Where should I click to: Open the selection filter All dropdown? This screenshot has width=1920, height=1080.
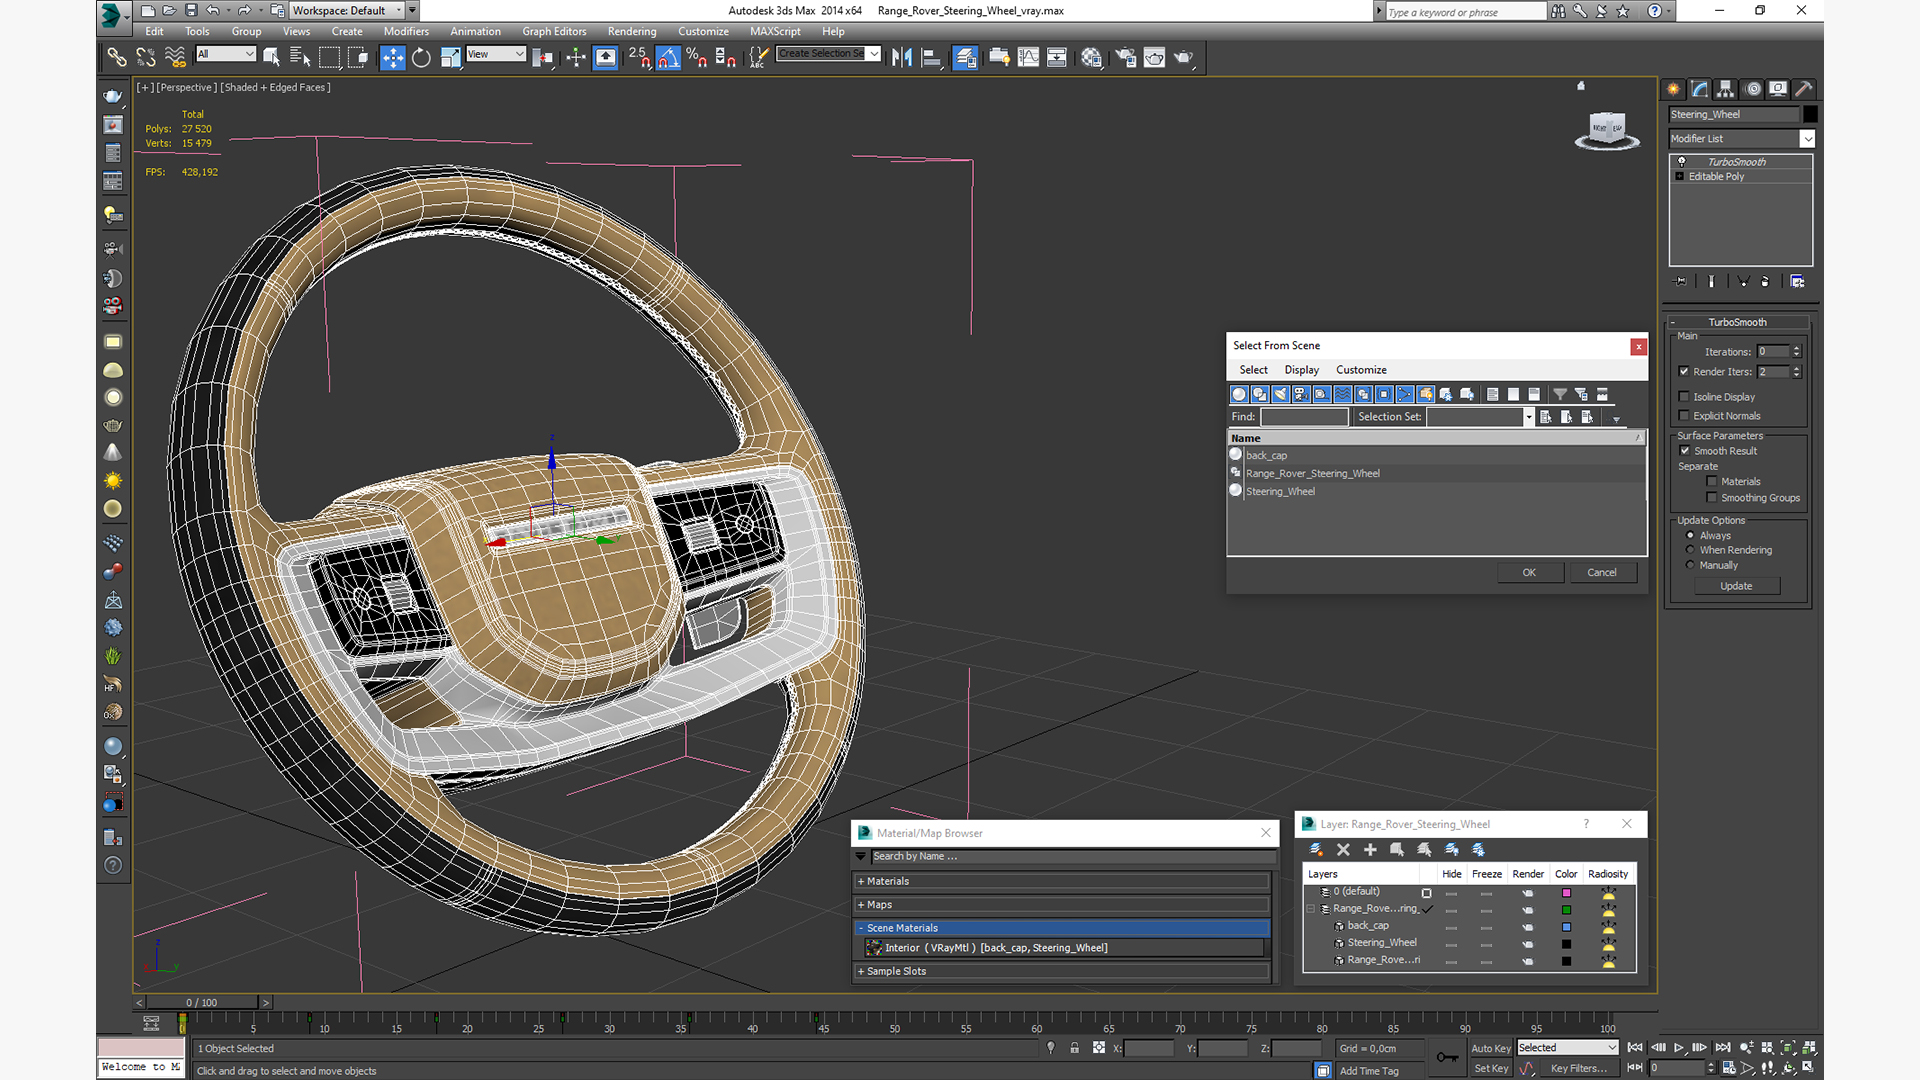[x=226, y=54]
